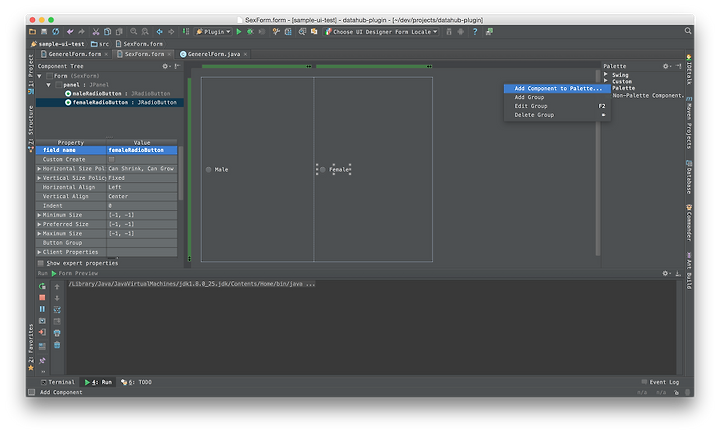The width and height of the screenshot is (720, 434).
Task: Click the Rerun icon in Run panel
Action: pos(42,286)
